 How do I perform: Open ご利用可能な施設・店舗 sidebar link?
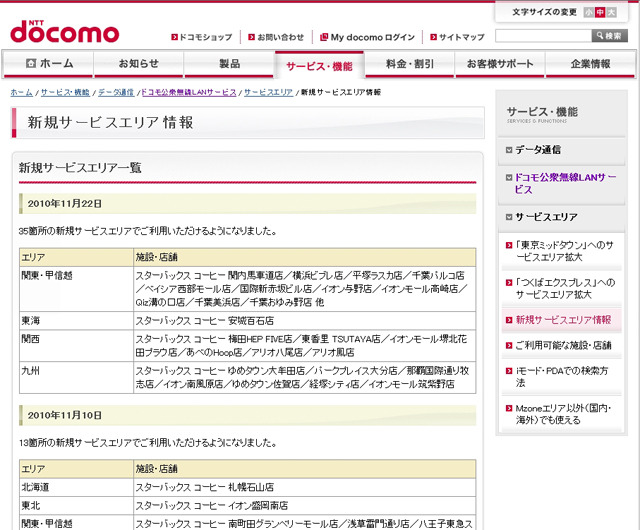pyautogui.click(x=563, y=345)
